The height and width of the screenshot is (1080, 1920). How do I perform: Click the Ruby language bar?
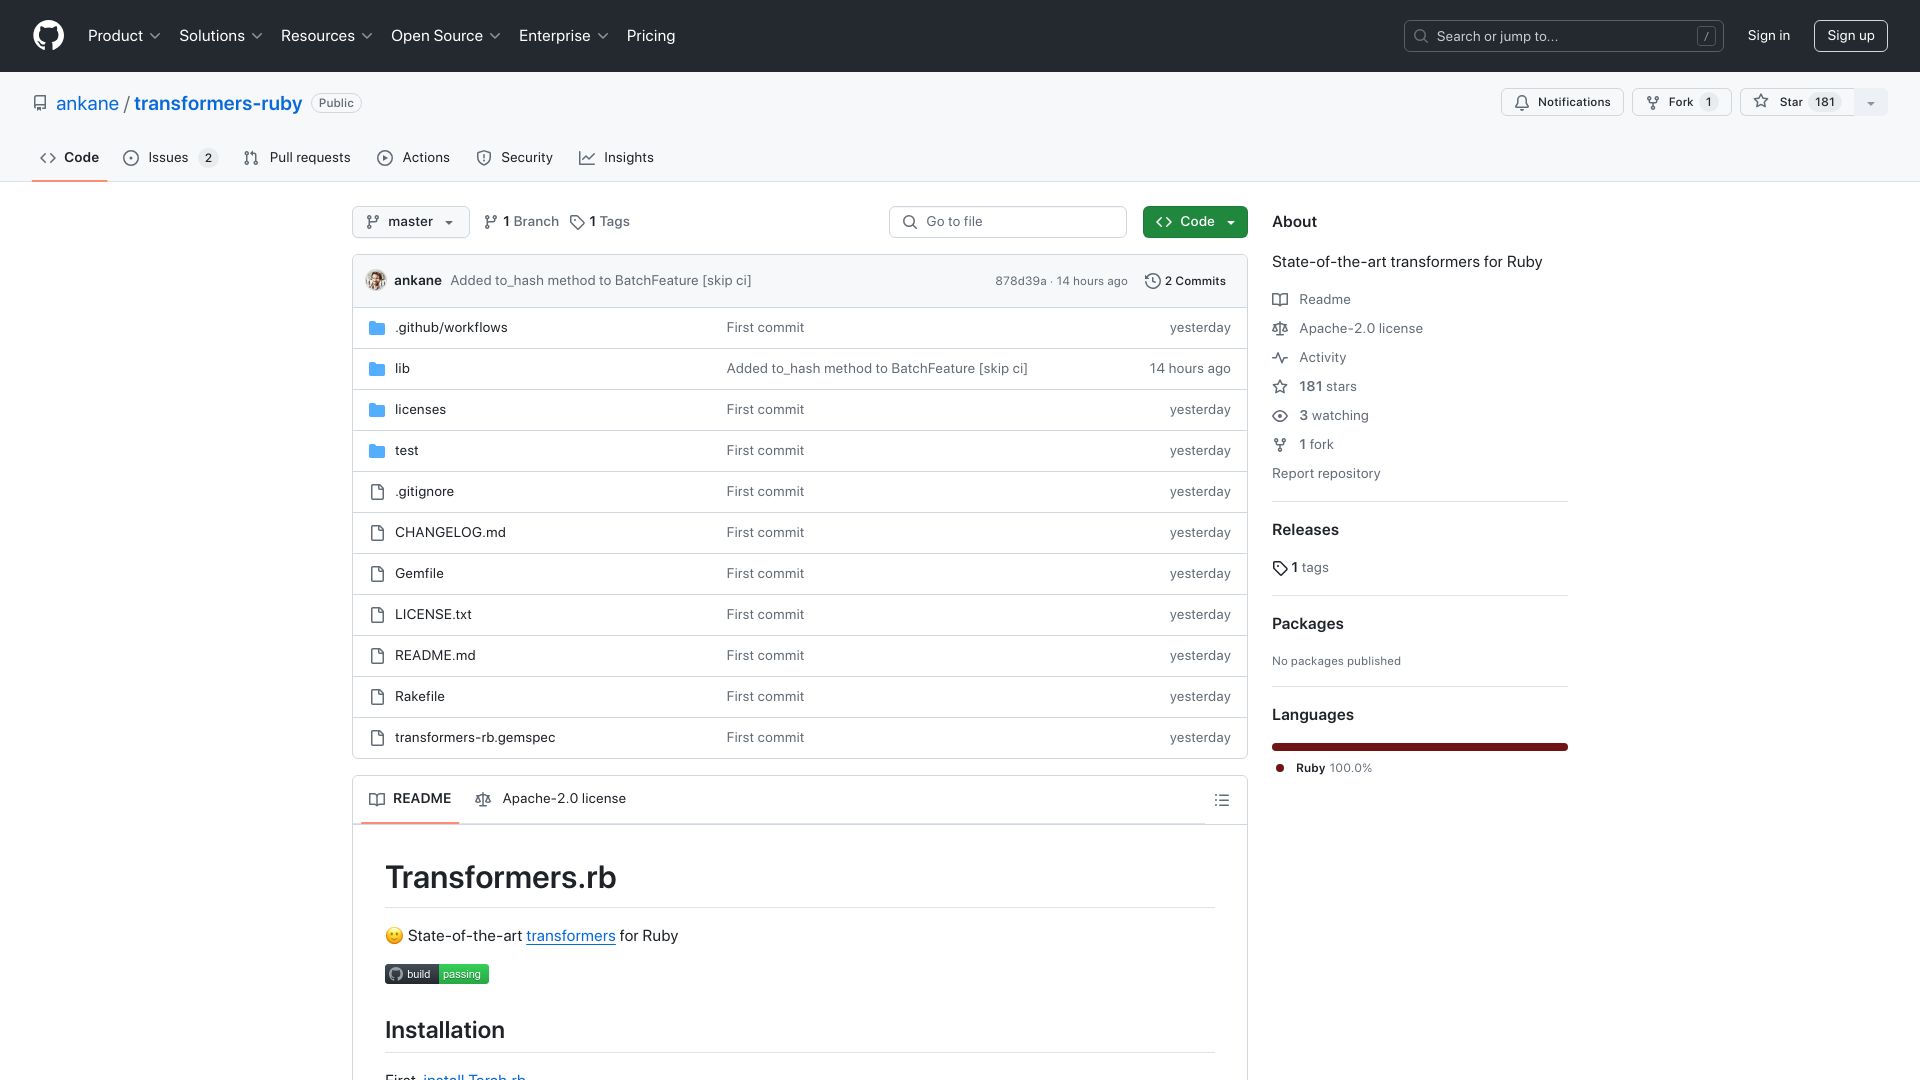(1420, 747)
